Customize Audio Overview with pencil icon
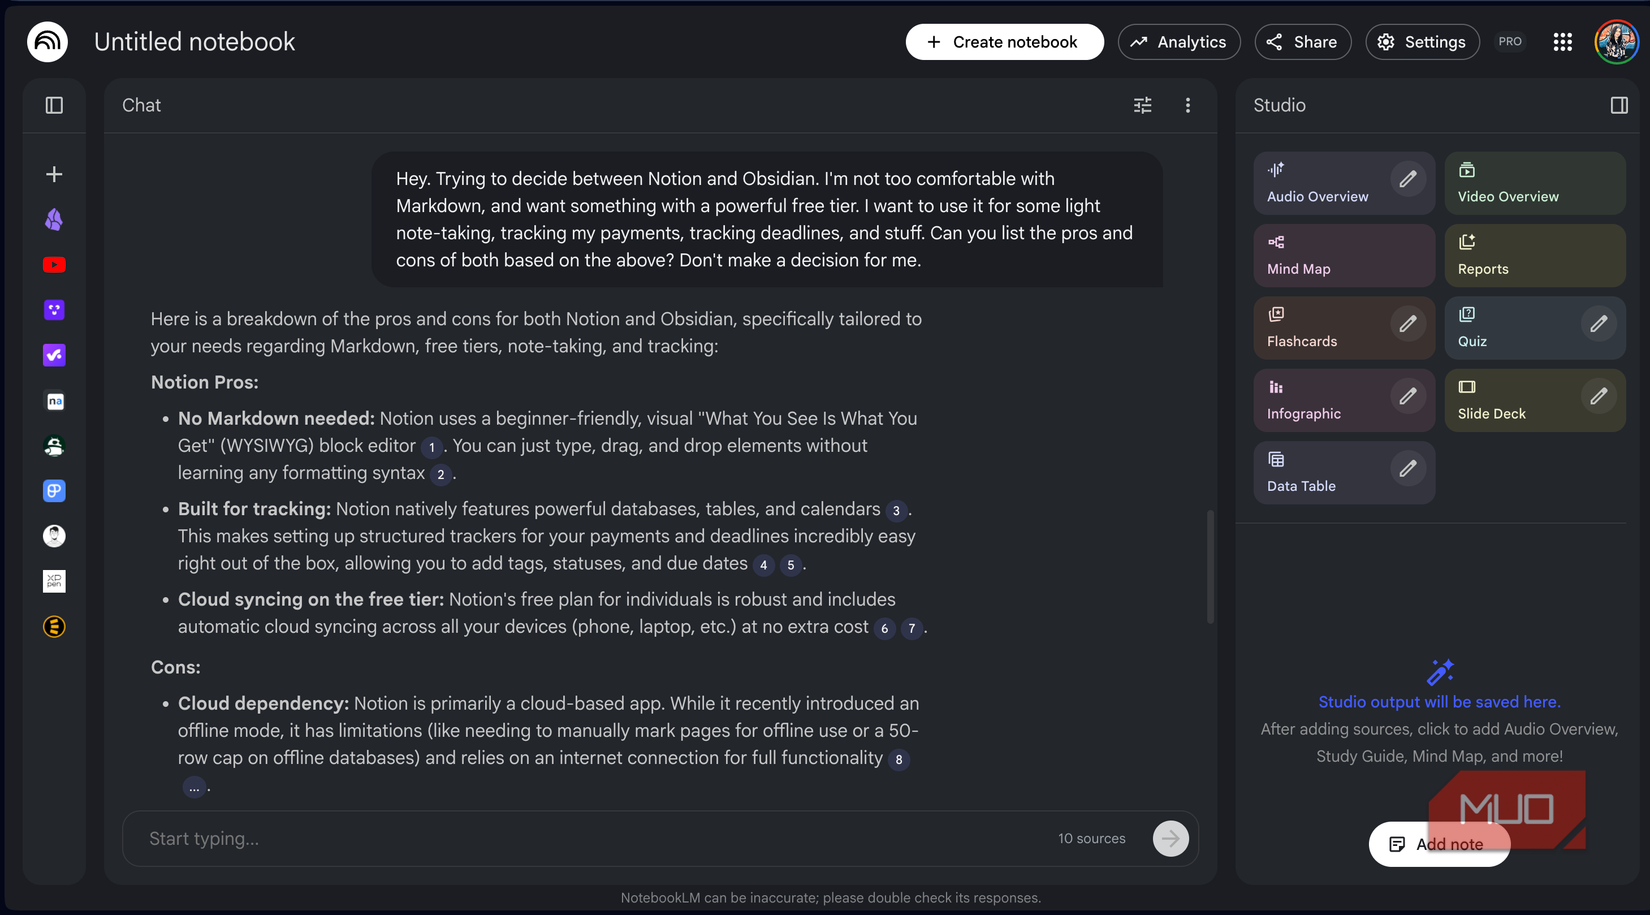 click(x=1408, y=179)
